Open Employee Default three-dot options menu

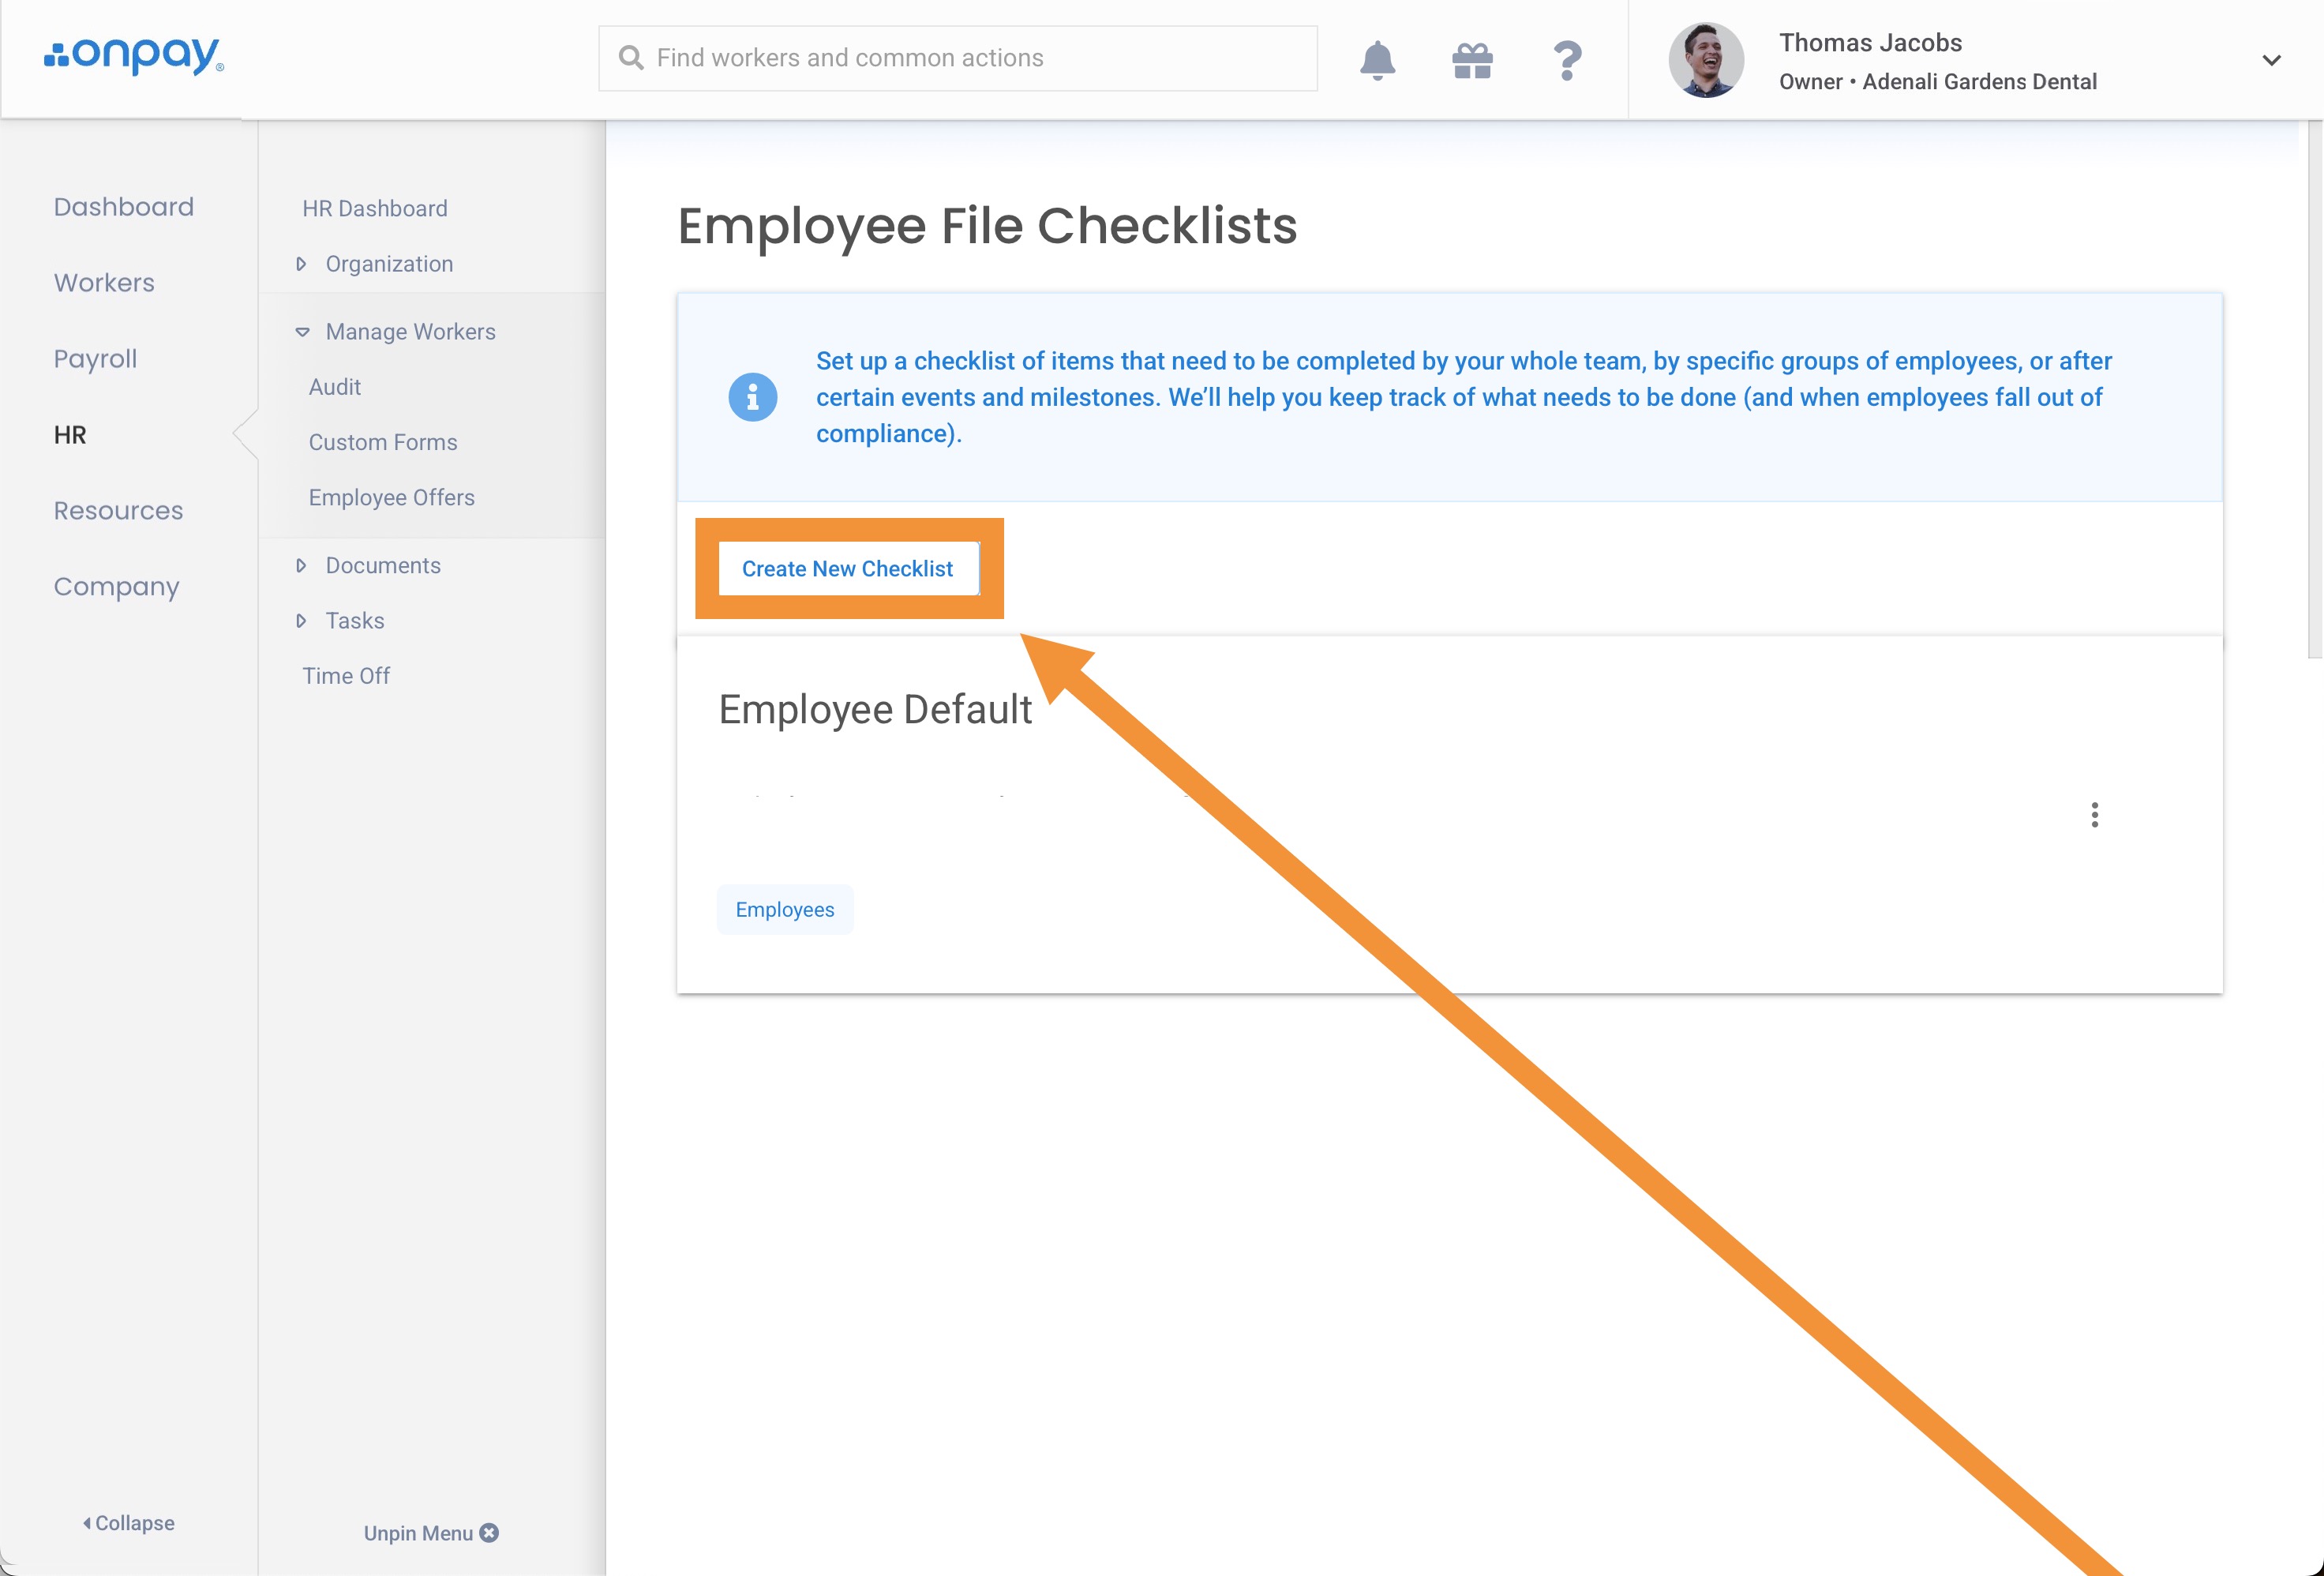click(x=2094, y=814)
